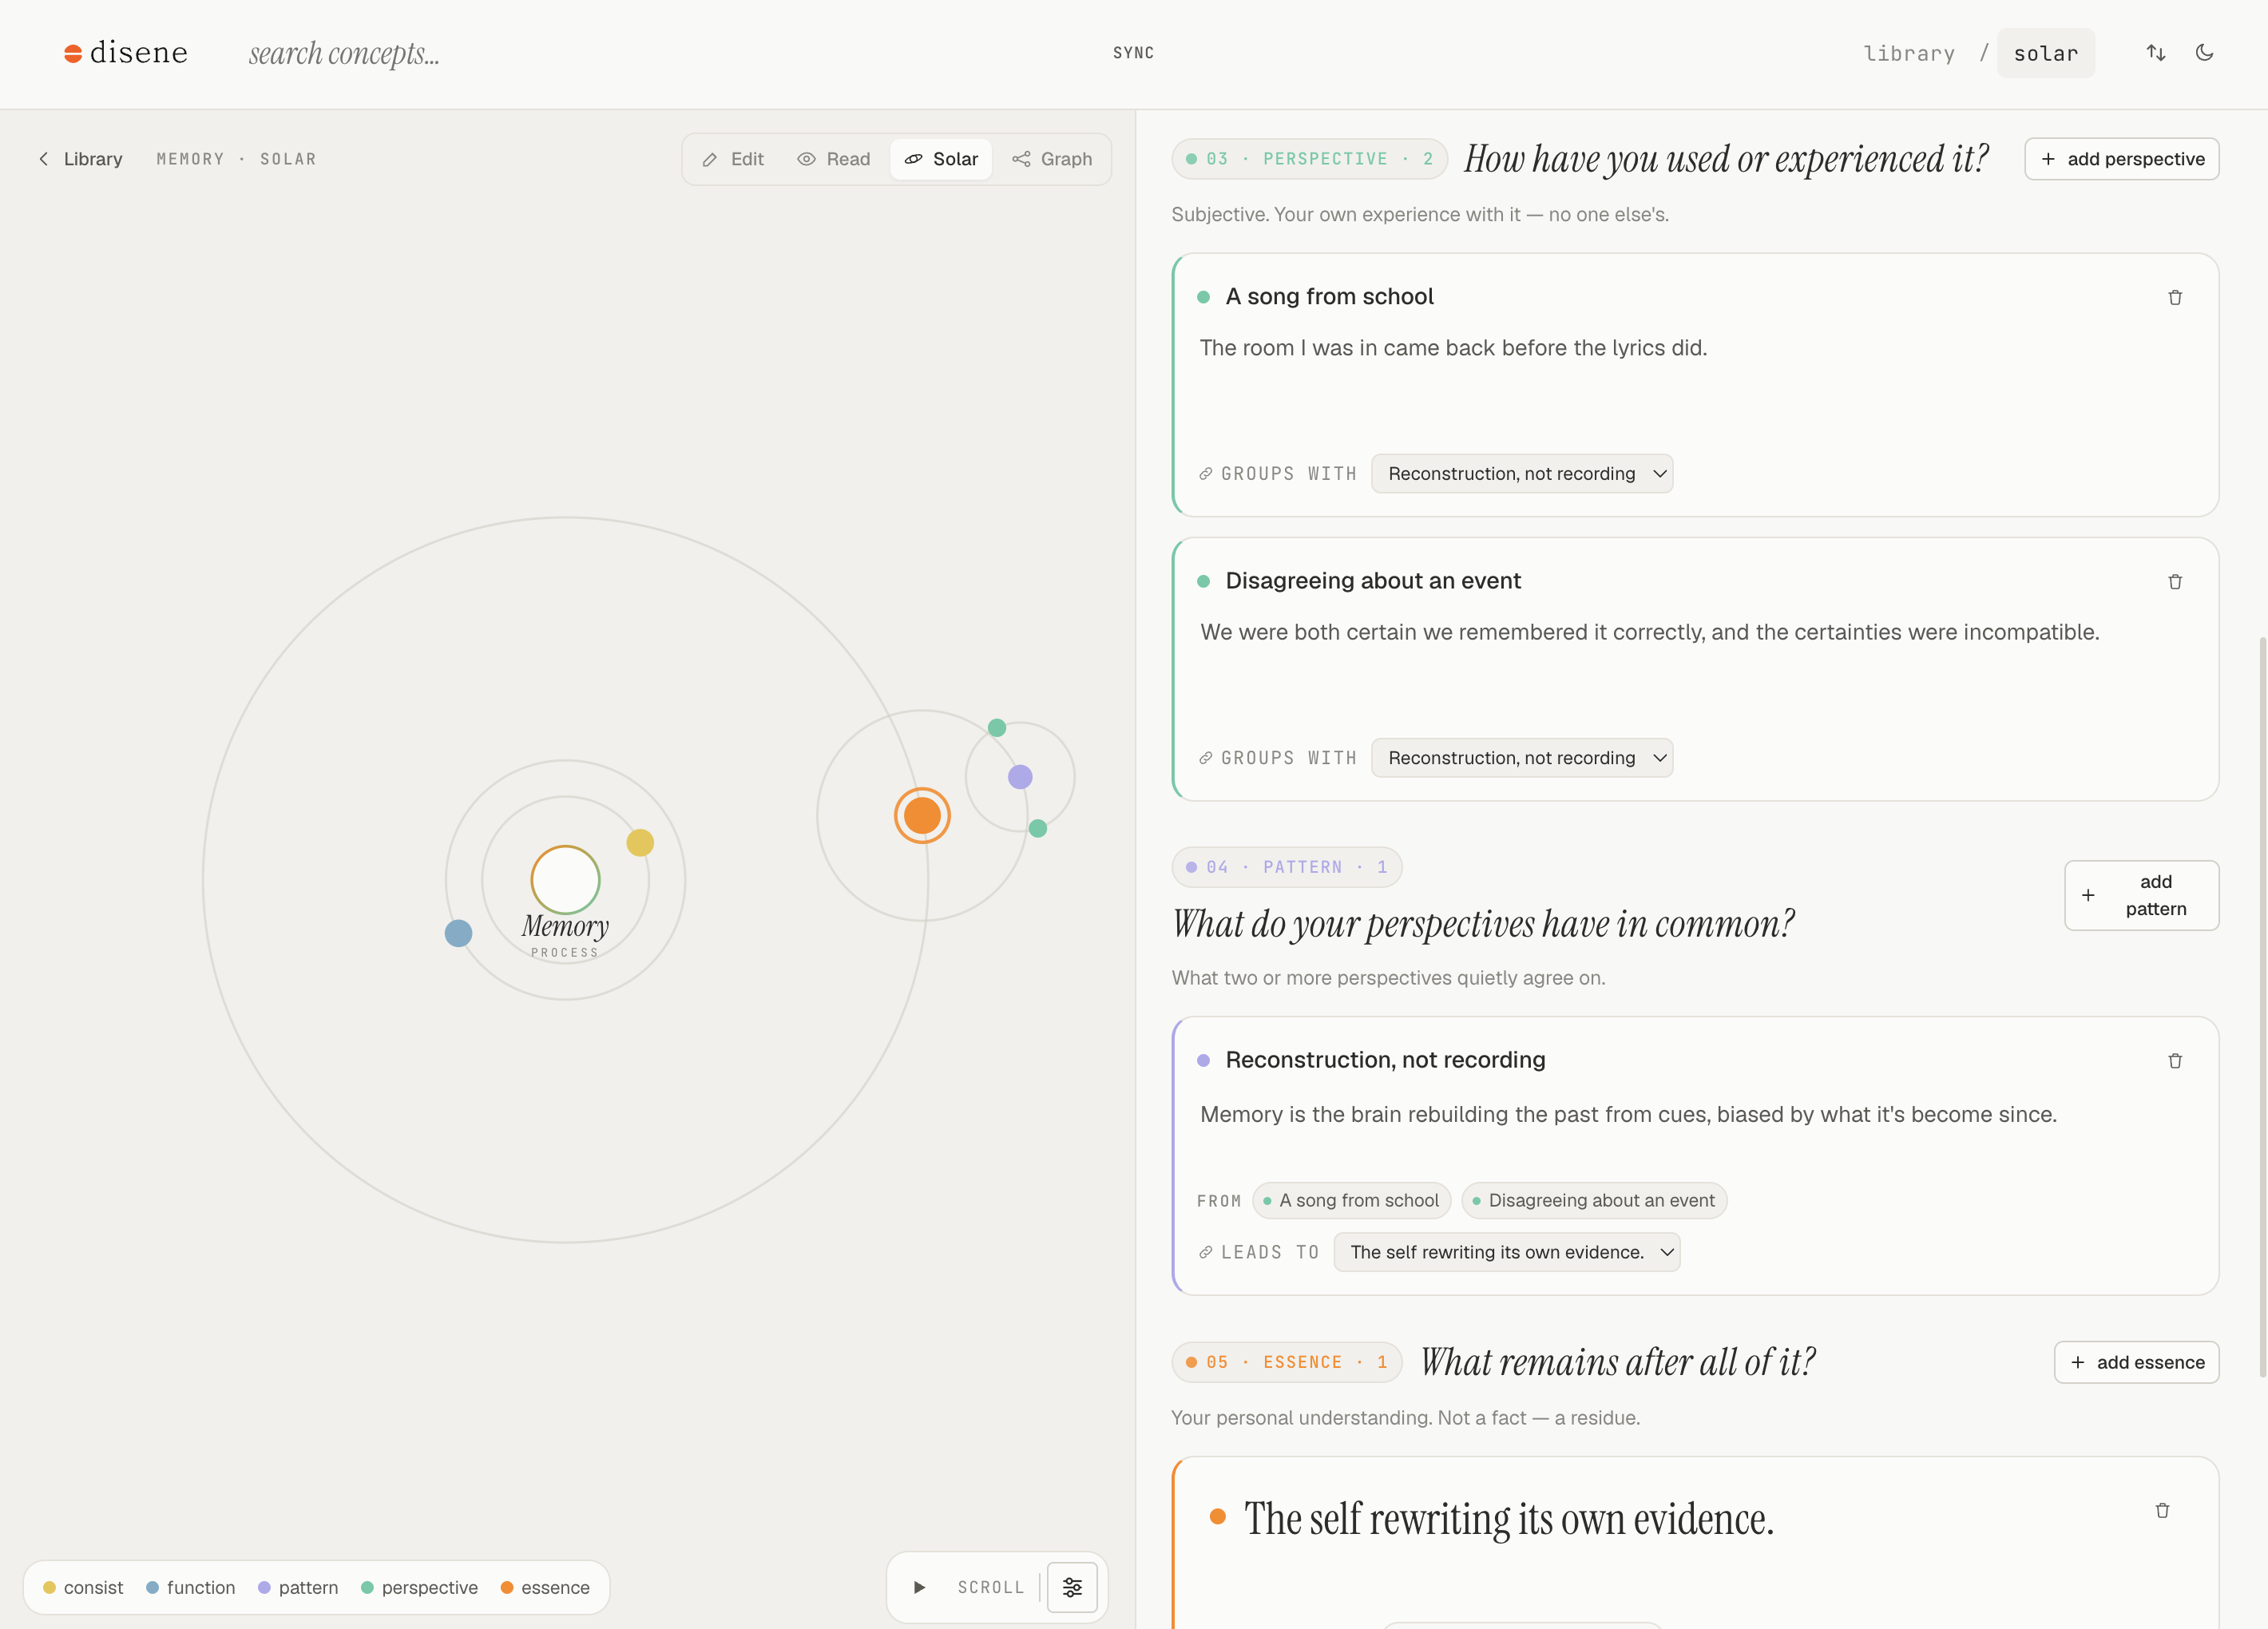The image size is (2268, 1629).
Task: Select the upper green perspective planet
Action: pyautogui.click(x=997, y=727)
